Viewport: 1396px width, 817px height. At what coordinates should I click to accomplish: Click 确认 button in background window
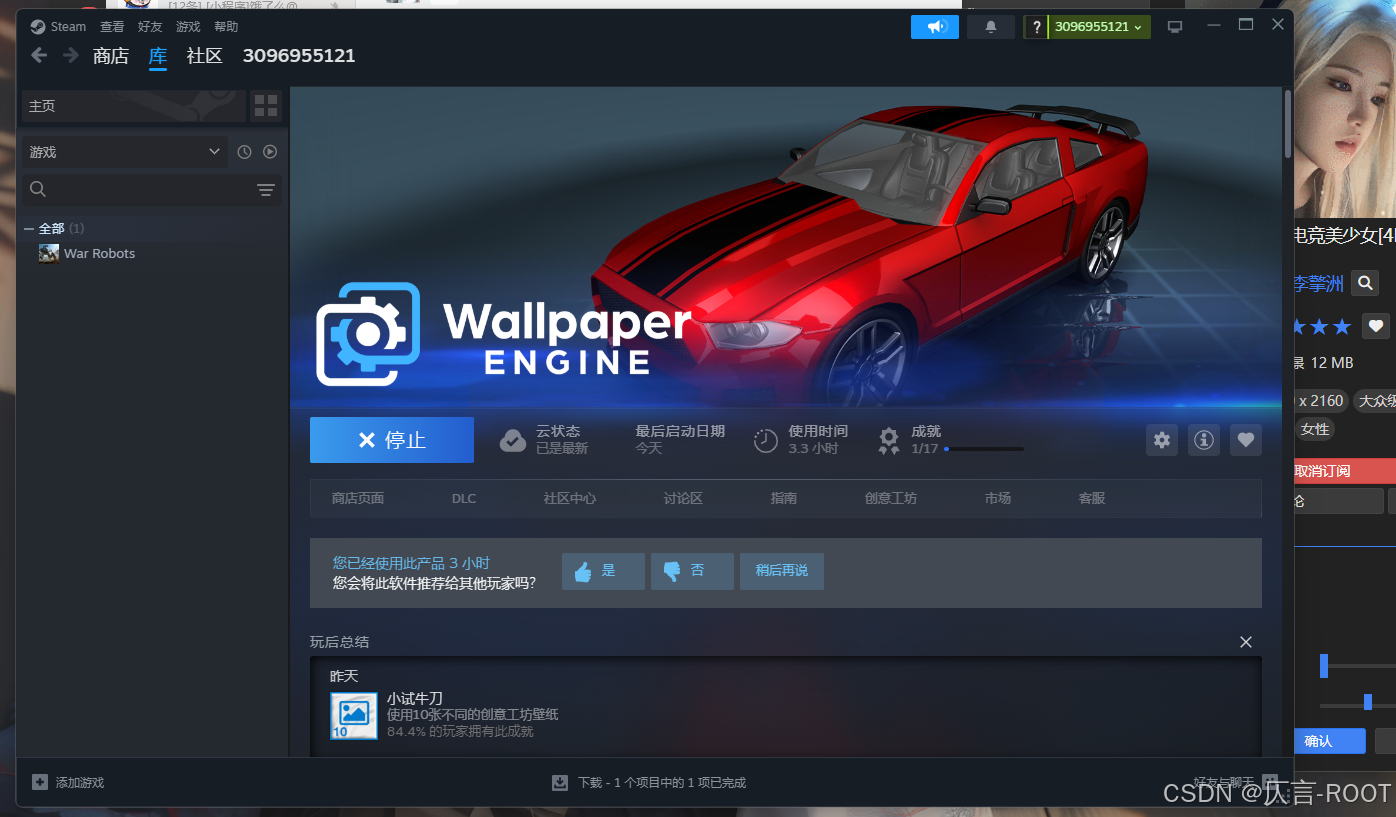[x=1330, y=741]
